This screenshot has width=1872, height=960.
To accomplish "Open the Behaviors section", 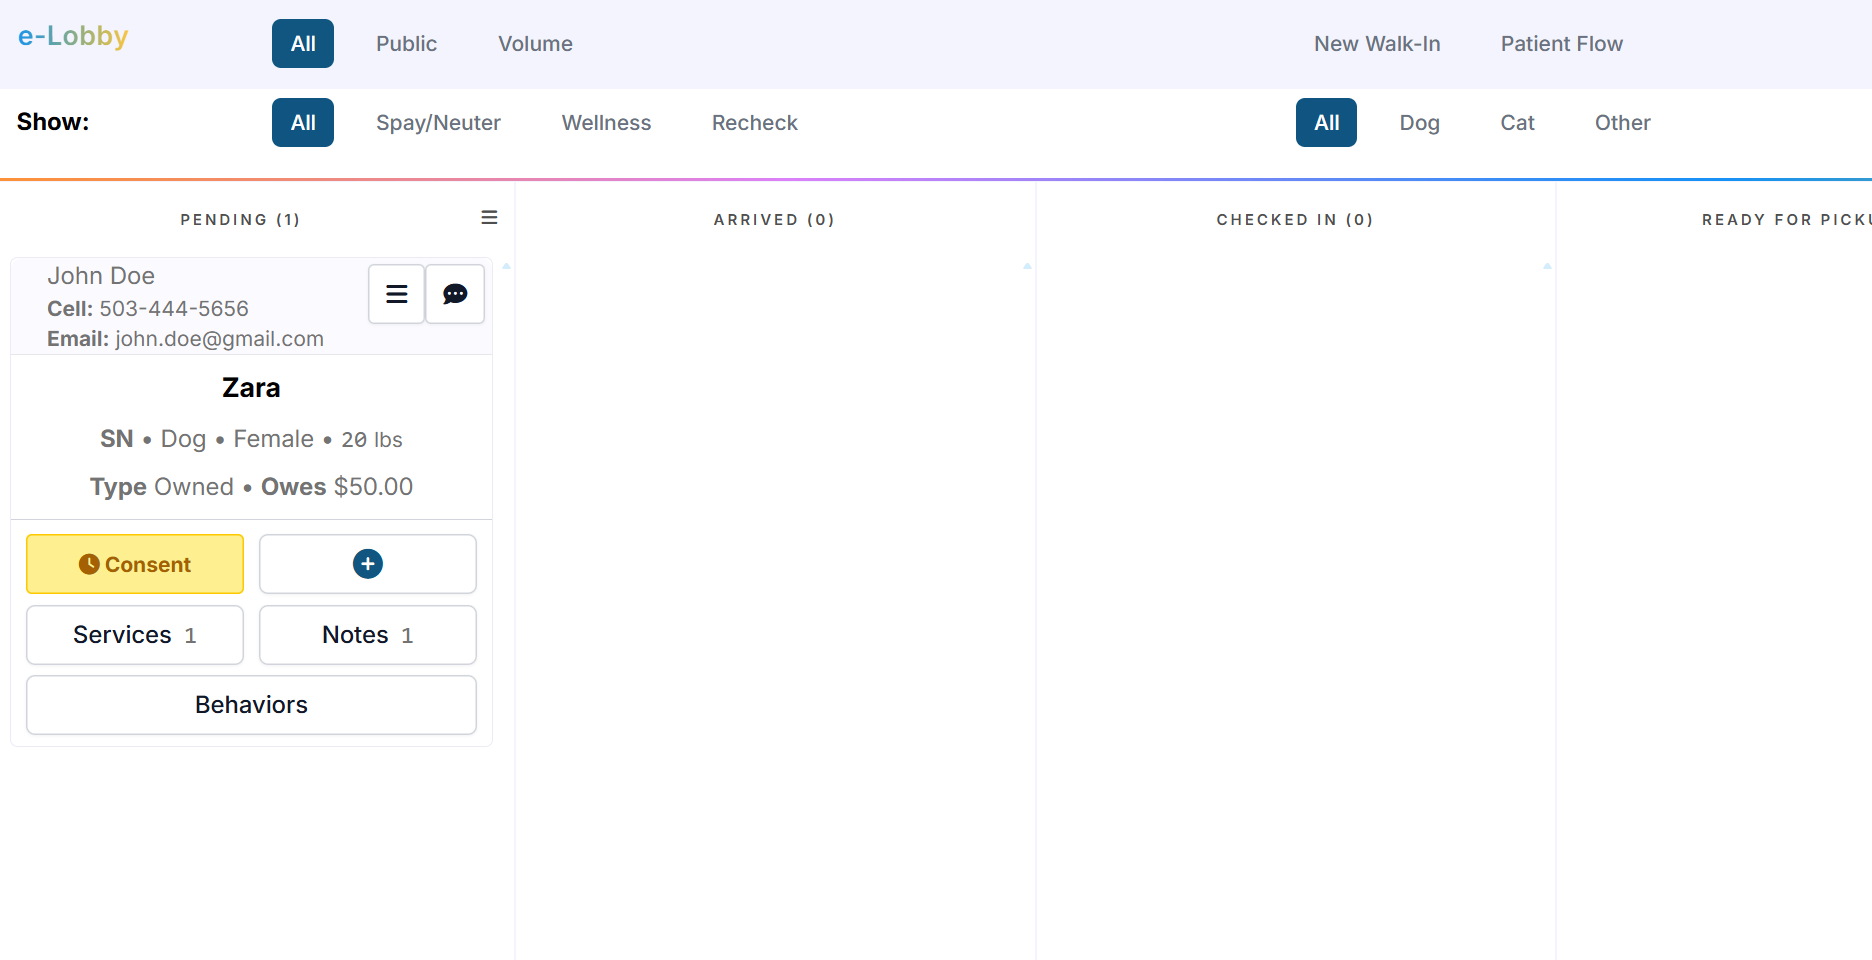I will (x=251, y=705).
